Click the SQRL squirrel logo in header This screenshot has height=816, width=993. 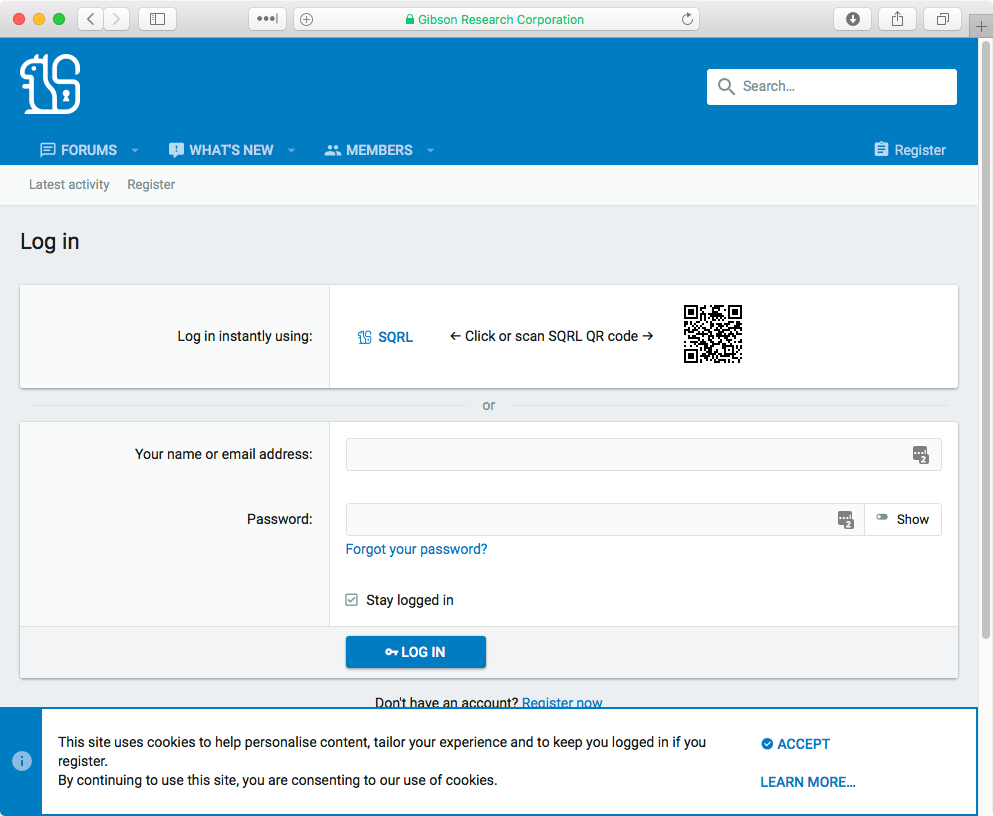click(x=51, y=84)
